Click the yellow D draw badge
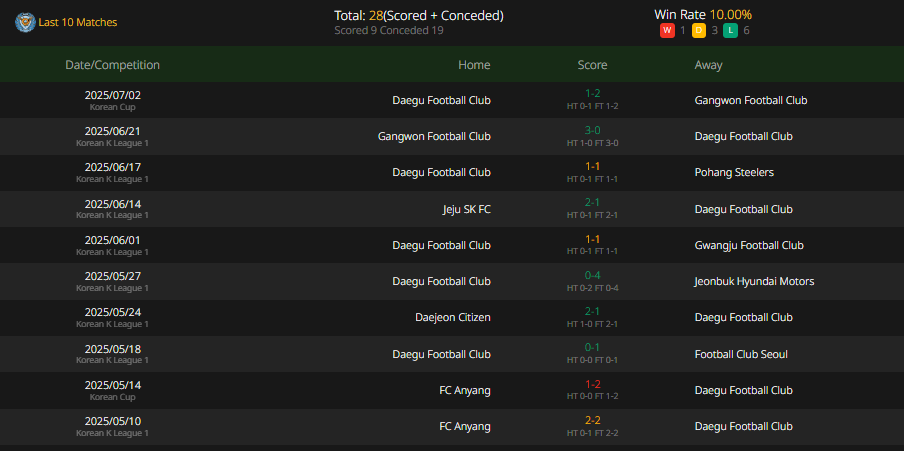 coord(699,31)
